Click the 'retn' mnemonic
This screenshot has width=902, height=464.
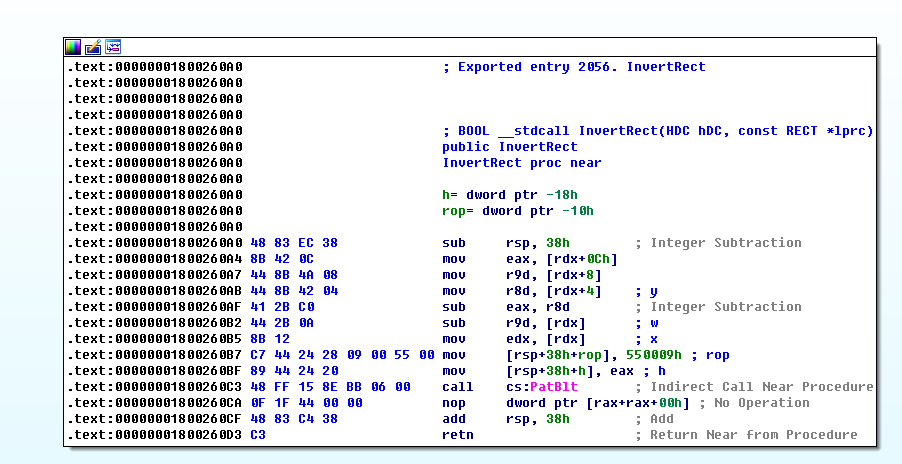458,435
